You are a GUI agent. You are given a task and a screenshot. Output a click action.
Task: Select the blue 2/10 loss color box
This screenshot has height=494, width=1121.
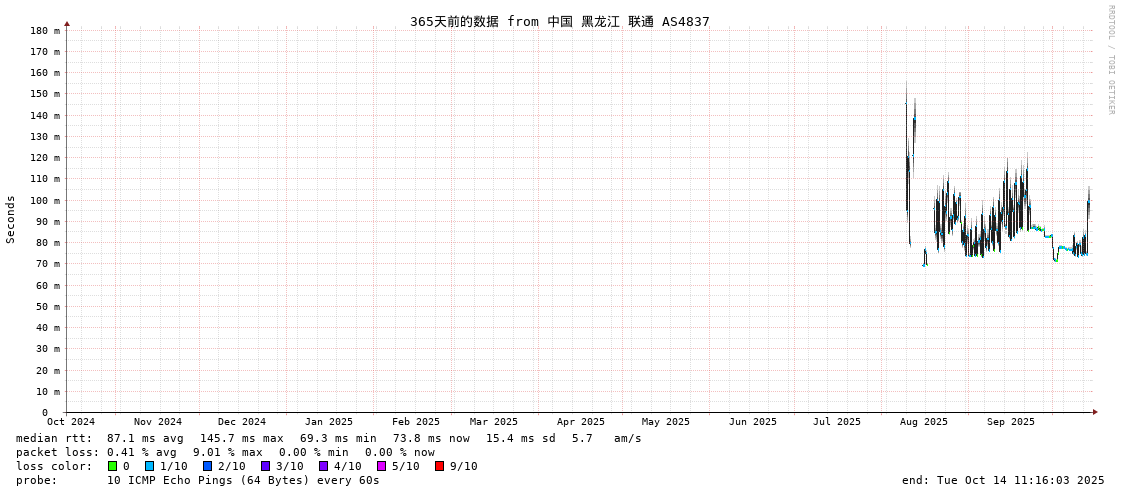(x=207, y=466)
